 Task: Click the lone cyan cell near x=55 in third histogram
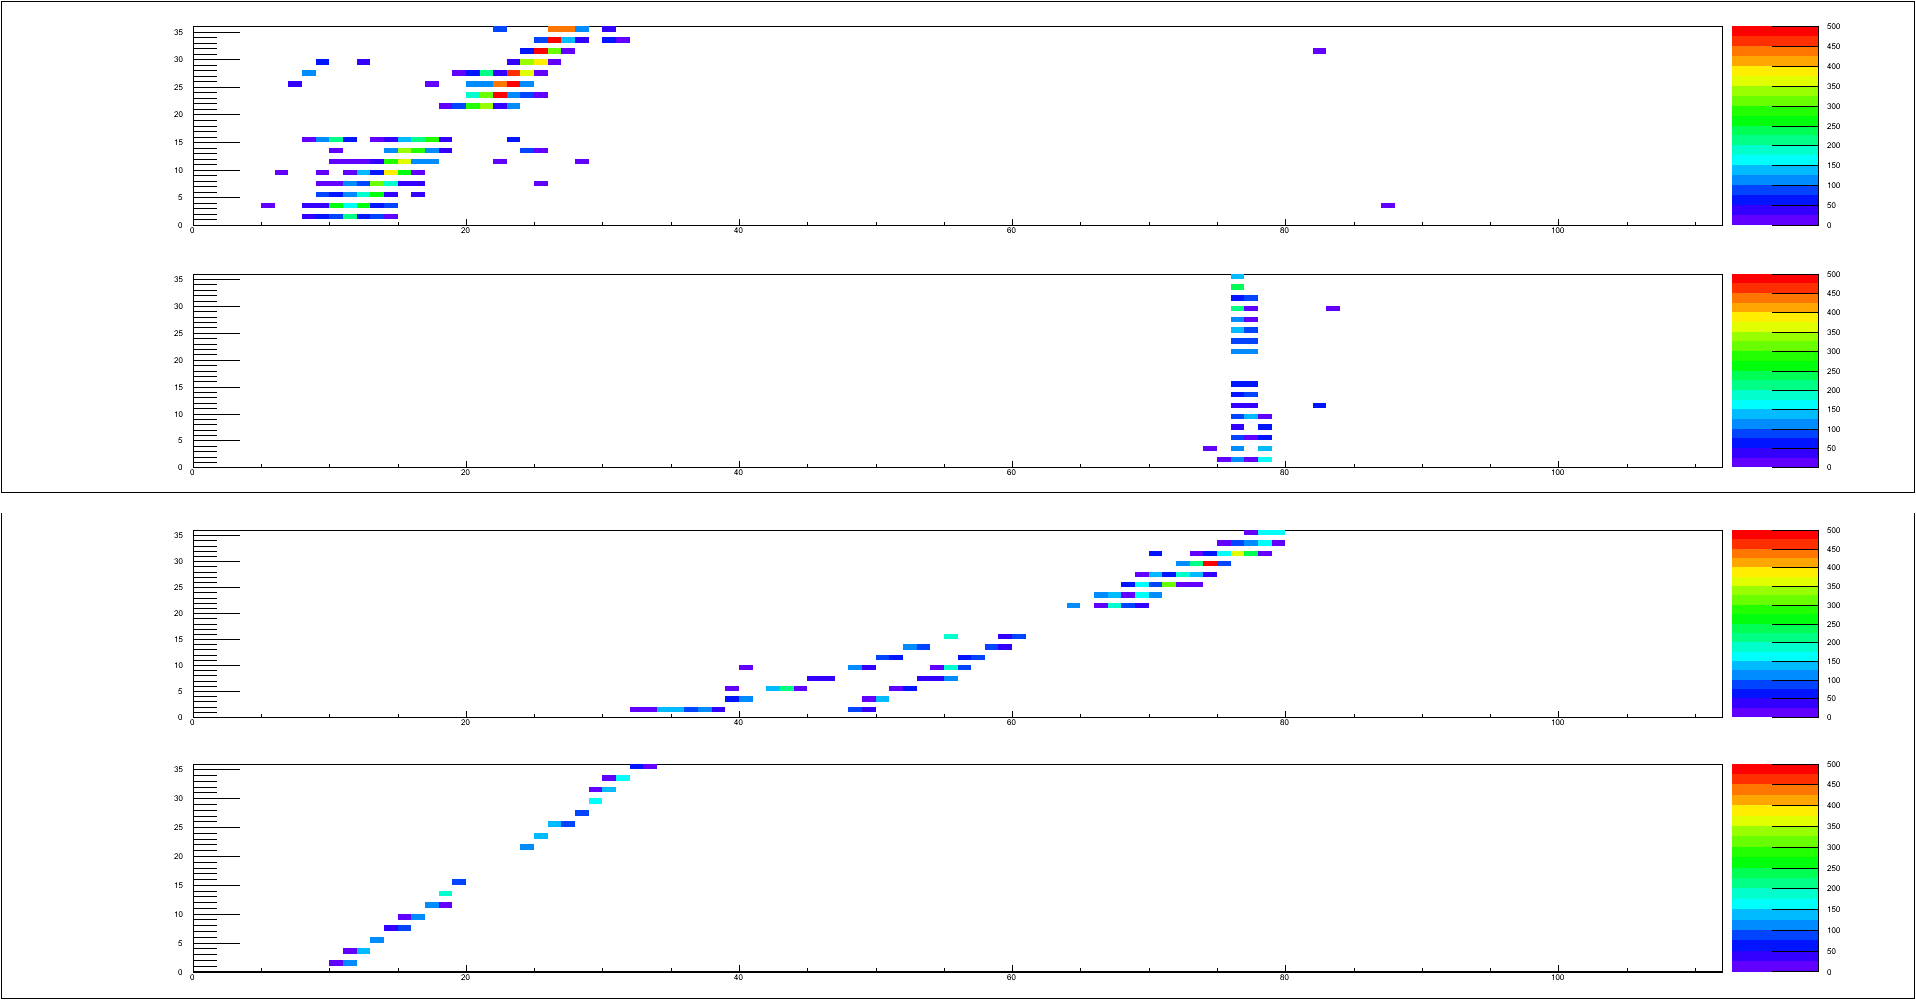pos(951,636)
